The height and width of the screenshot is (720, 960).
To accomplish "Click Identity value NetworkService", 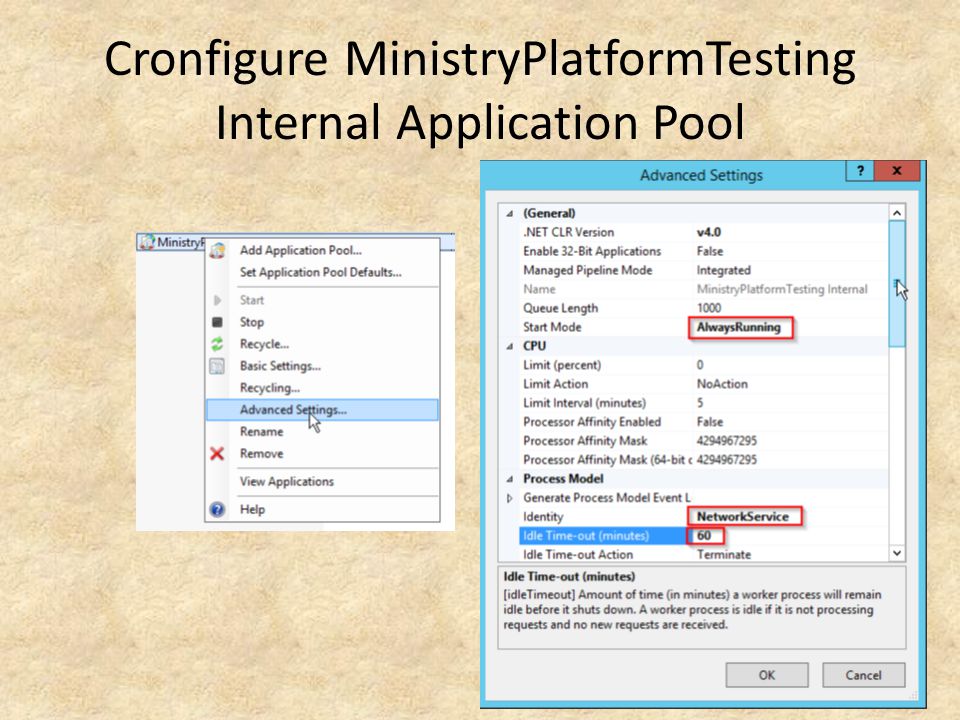I will pos(743,517).
